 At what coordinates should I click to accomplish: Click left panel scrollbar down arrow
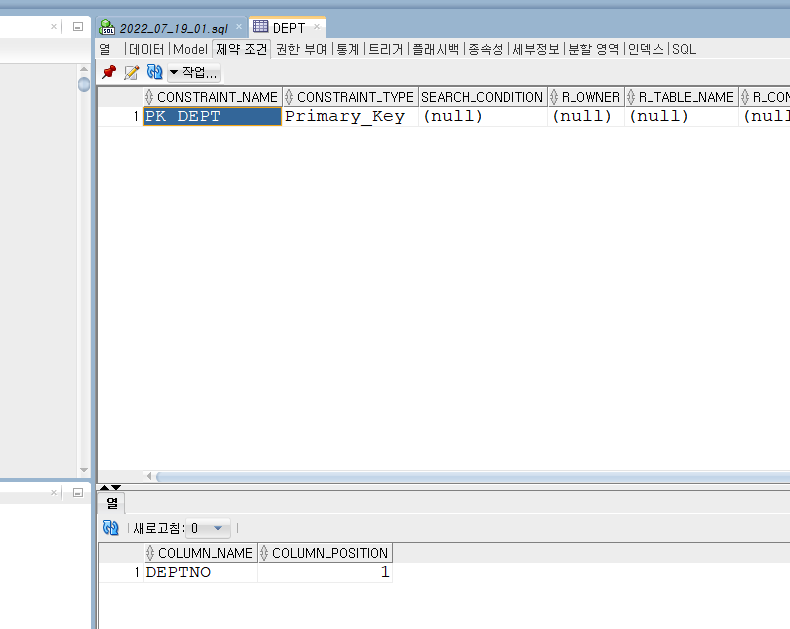[84, 470]
